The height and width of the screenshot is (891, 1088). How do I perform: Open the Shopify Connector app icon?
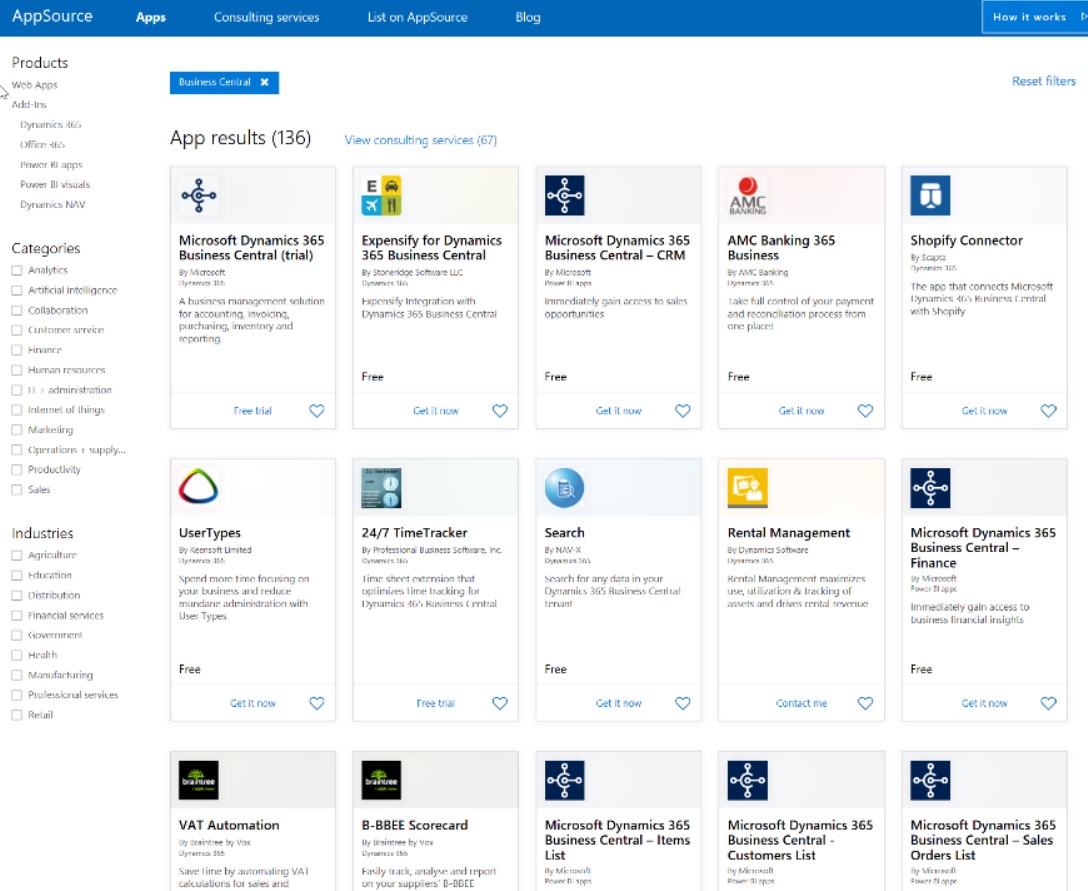[930, 196]
